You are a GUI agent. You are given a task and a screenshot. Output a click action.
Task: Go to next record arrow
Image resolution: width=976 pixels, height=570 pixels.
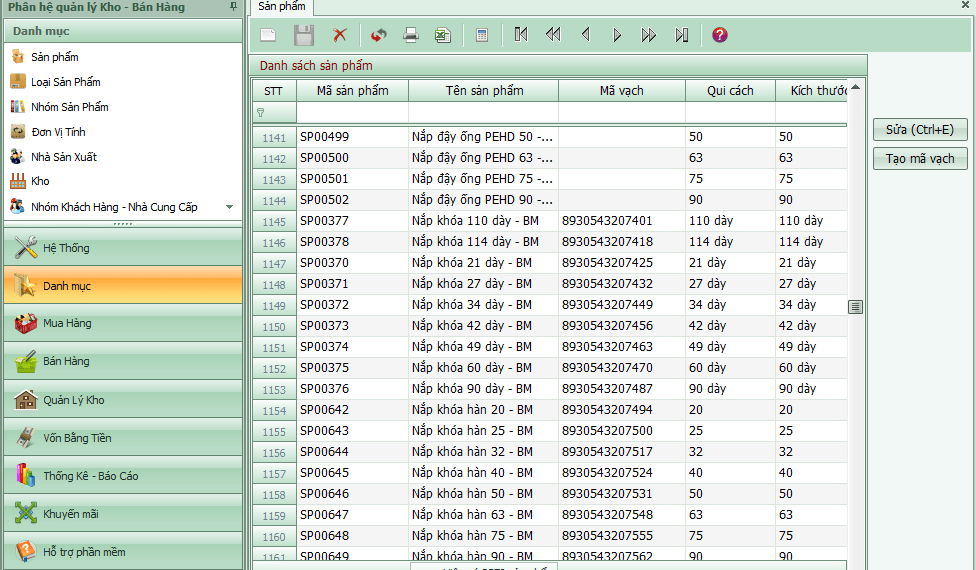pos(617,35)
